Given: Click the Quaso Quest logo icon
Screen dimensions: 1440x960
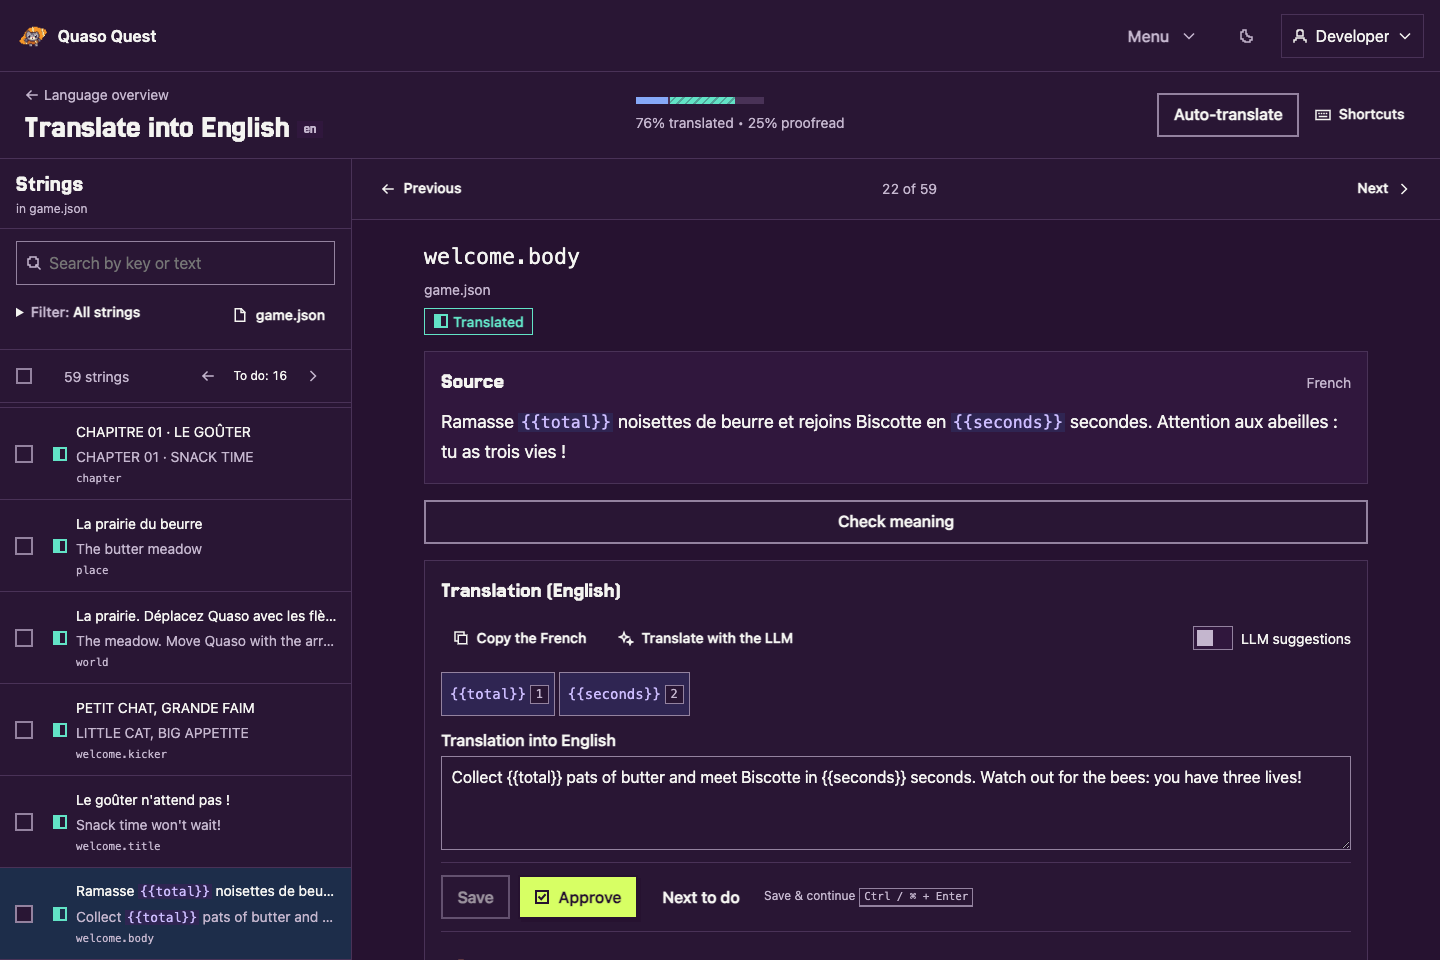Looking at the screenshot, I should pyautogui.click(x=33, y=36).
